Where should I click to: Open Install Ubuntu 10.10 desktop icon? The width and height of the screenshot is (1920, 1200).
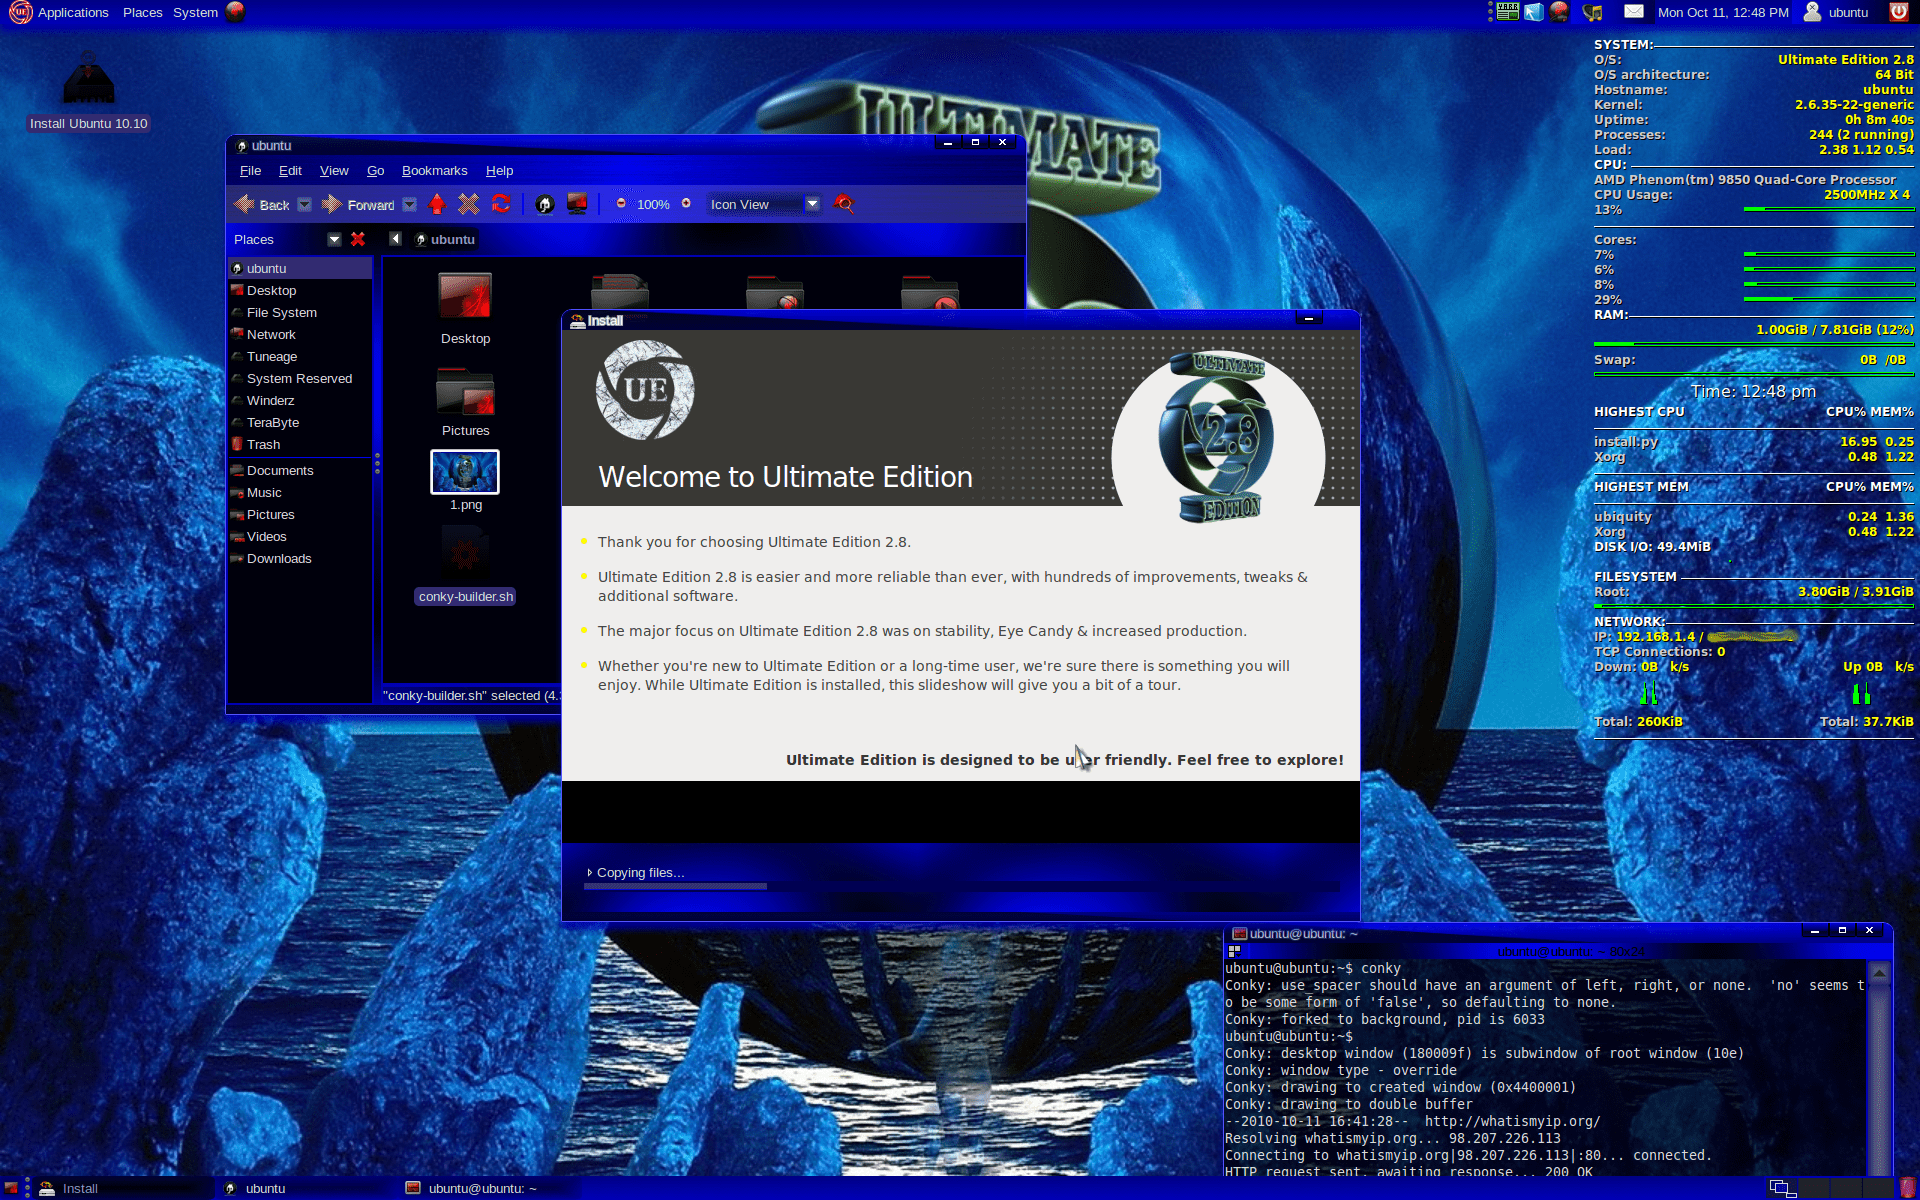(89, 85)
